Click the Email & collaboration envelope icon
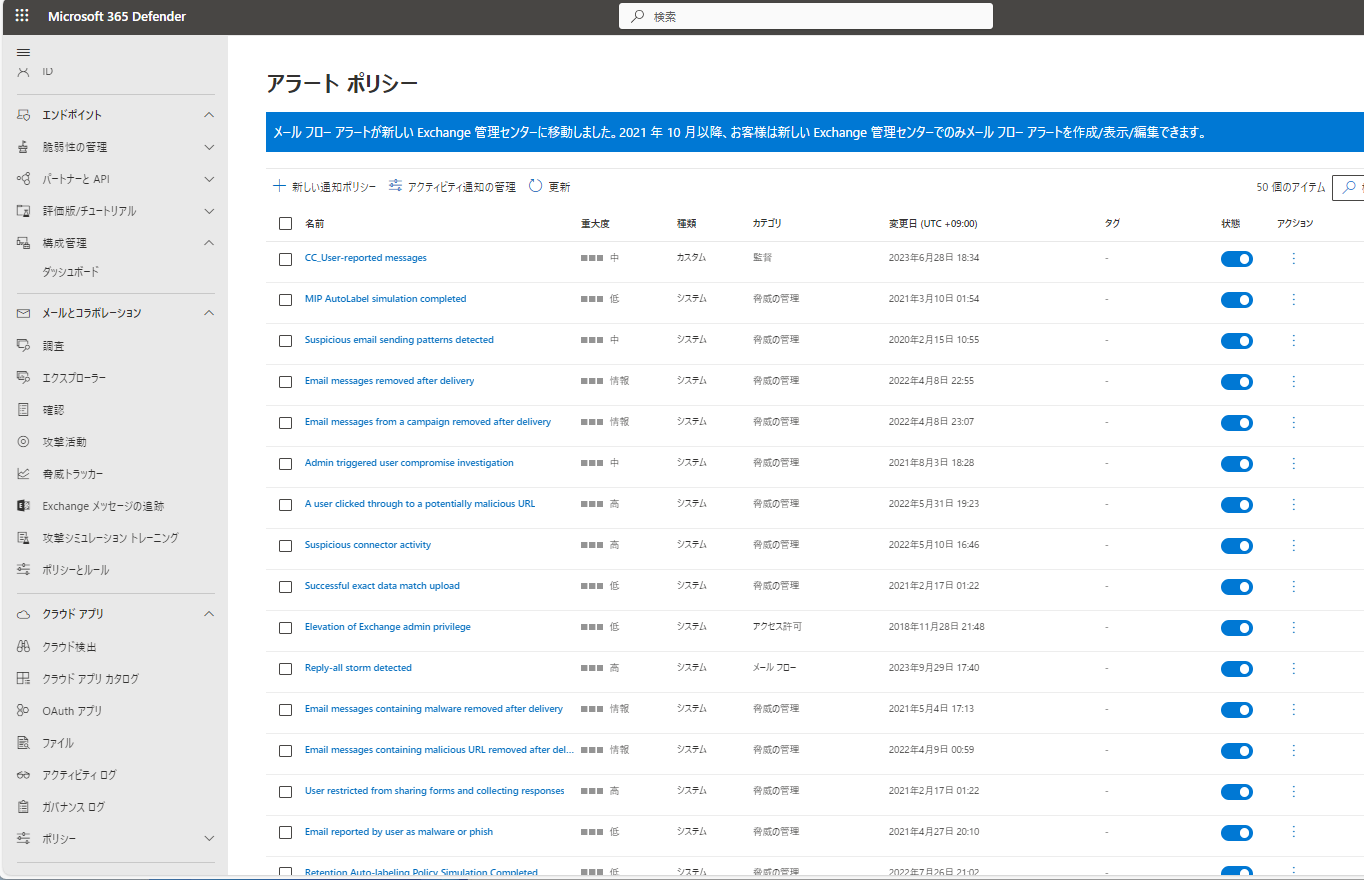The image size is (1364, 880). [23, 313]
